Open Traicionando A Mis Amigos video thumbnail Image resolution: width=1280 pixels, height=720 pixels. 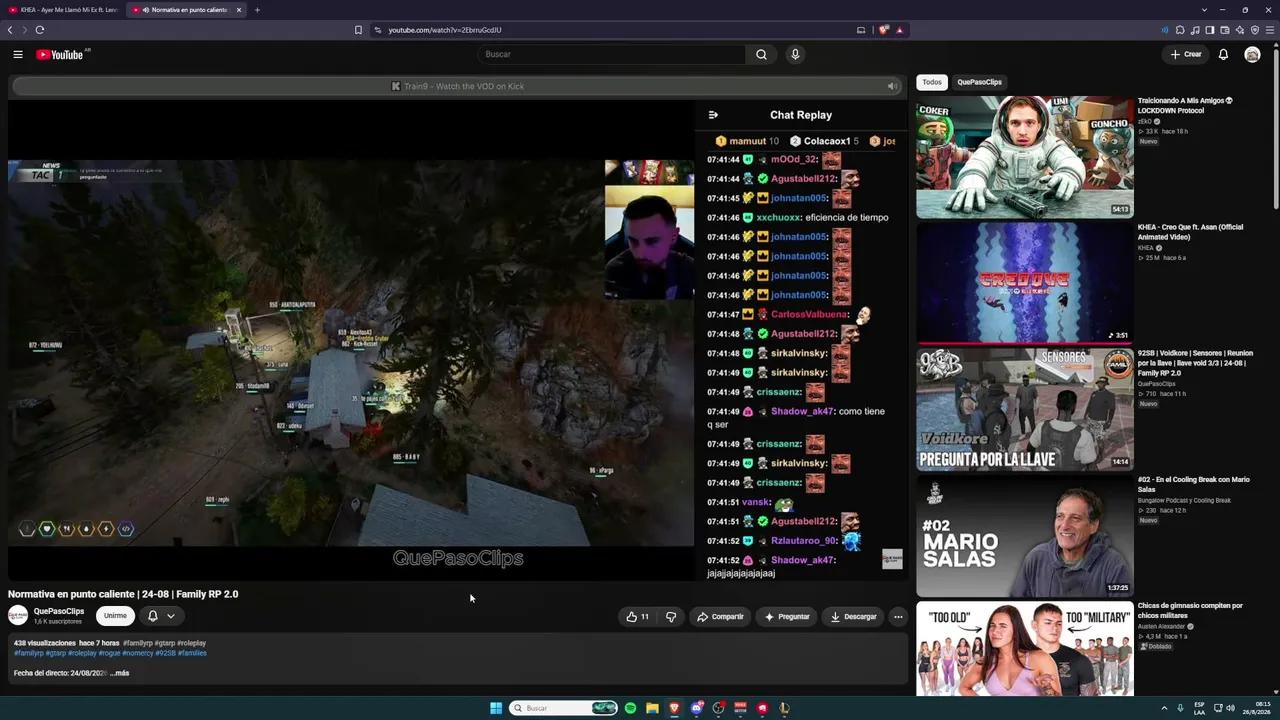1025,157
